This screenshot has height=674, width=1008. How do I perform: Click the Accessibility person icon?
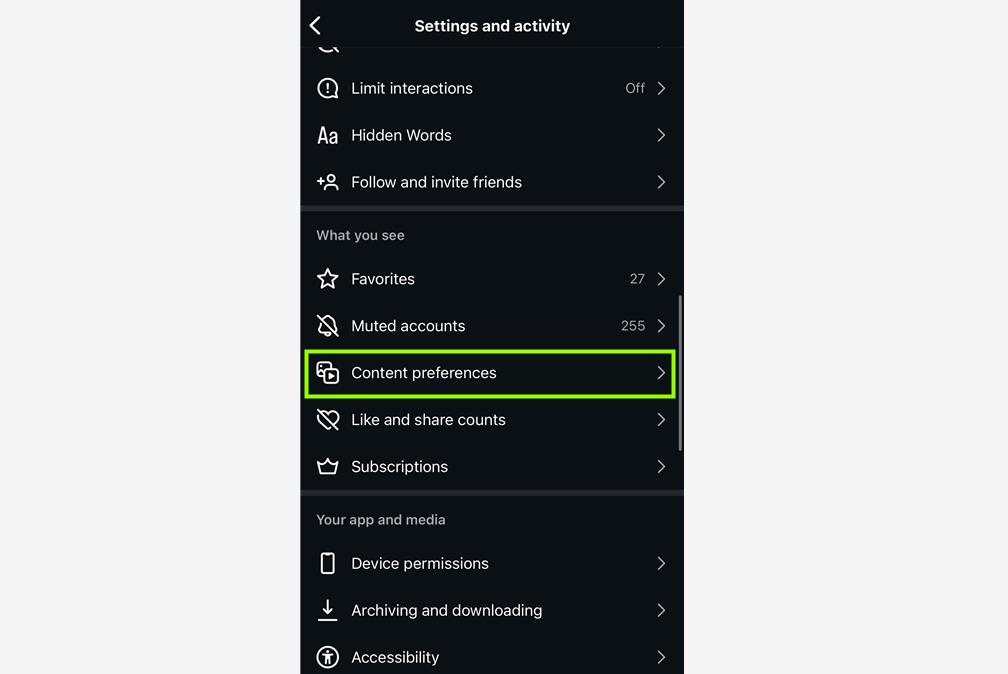tap(328, 657)
